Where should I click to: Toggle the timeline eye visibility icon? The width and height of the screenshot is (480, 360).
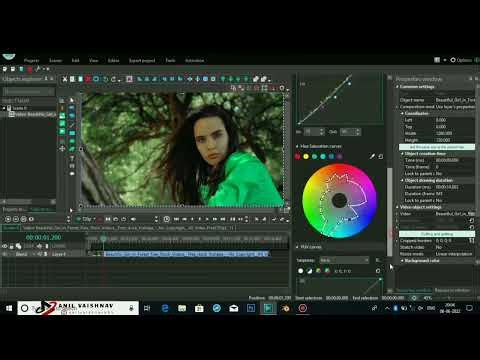5,246
